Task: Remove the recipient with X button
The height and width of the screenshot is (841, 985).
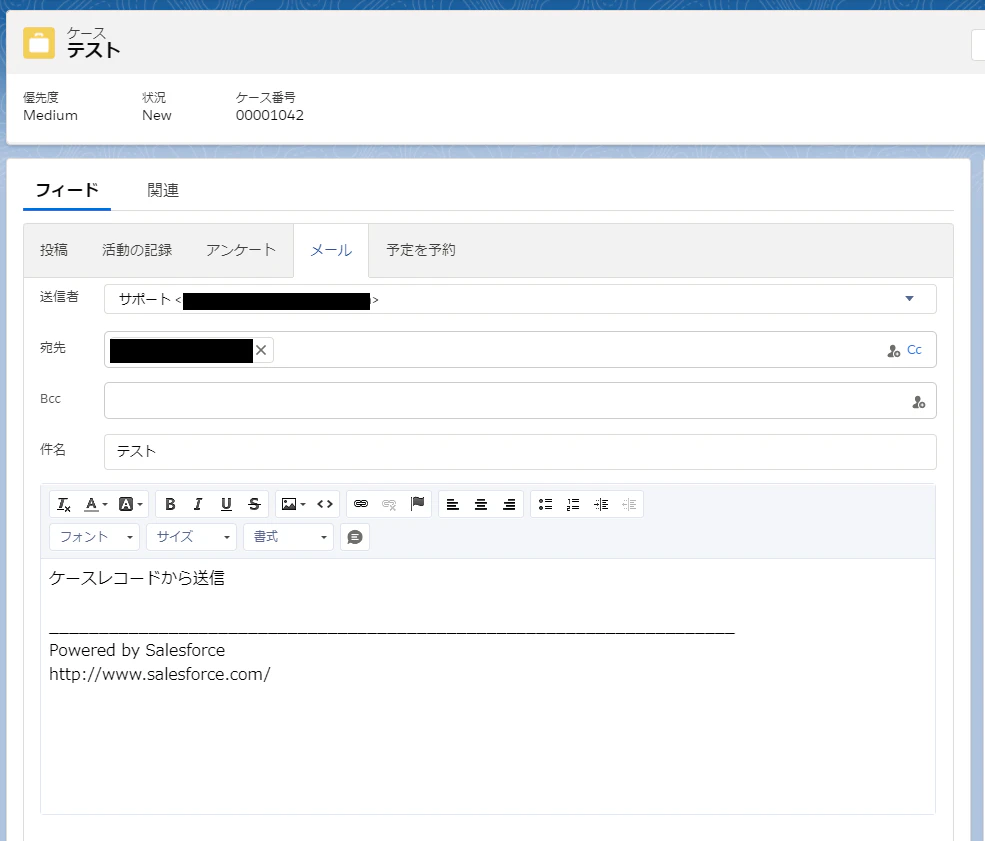Action: pos(261,350)
